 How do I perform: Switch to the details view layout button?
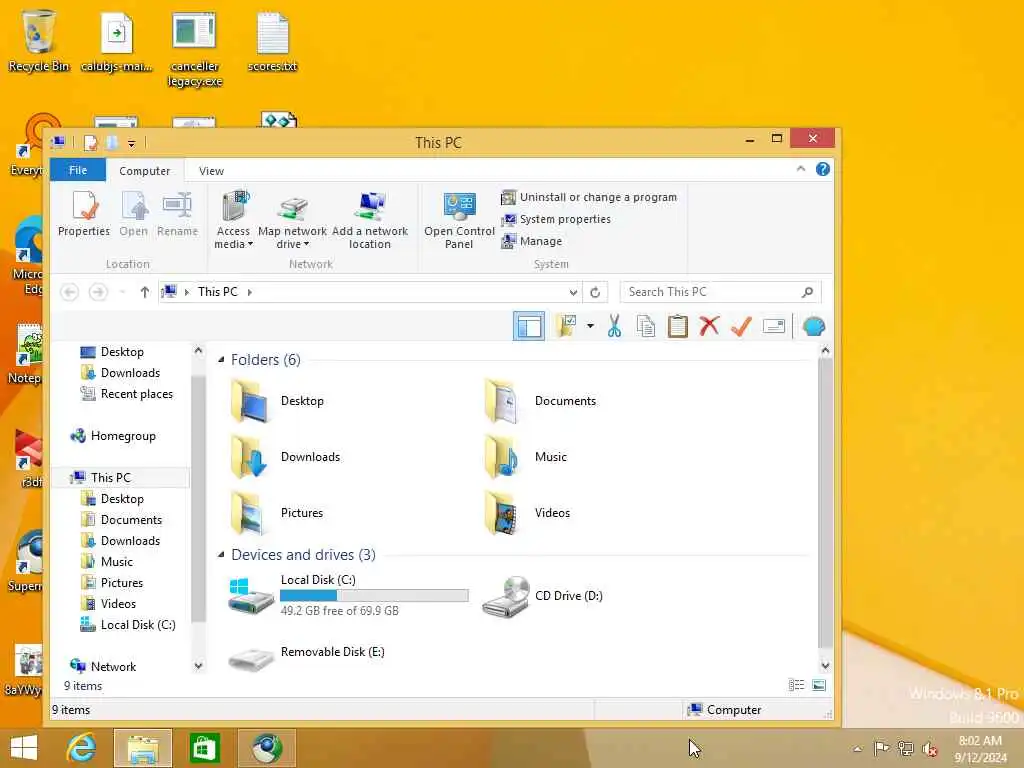click(796, 685)
